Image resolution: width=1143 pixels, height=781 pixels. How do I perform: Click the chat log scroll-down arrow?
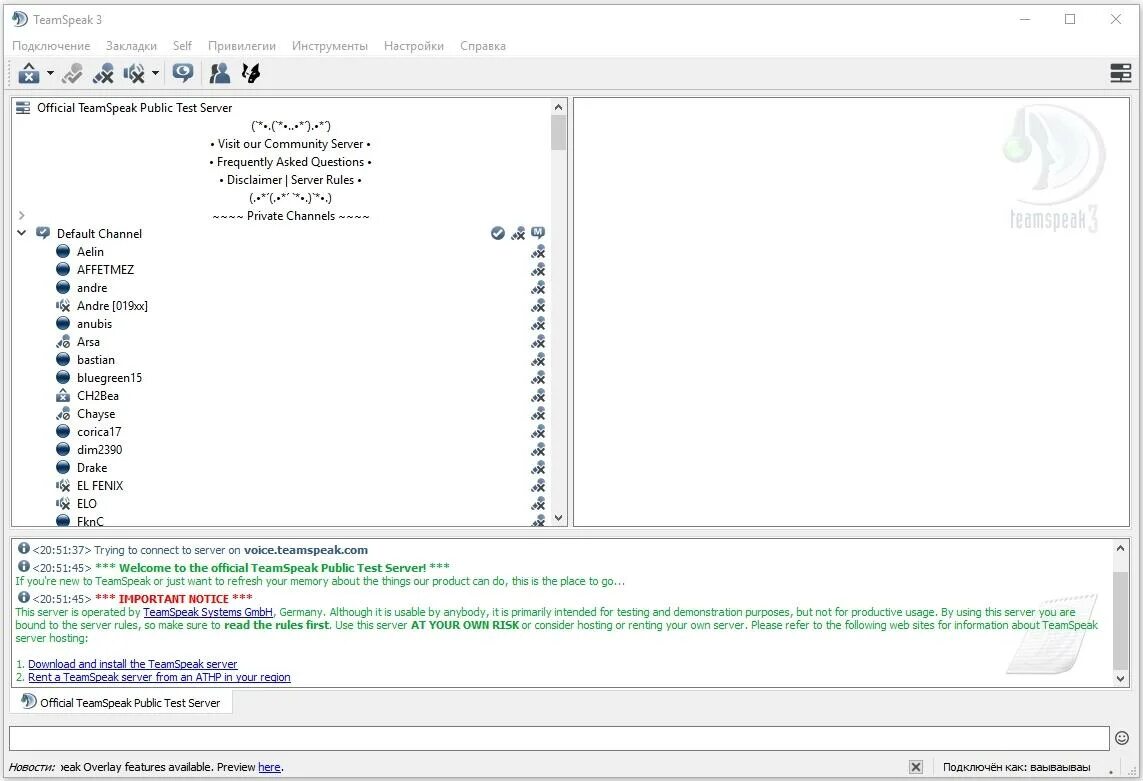point(1120,678)
